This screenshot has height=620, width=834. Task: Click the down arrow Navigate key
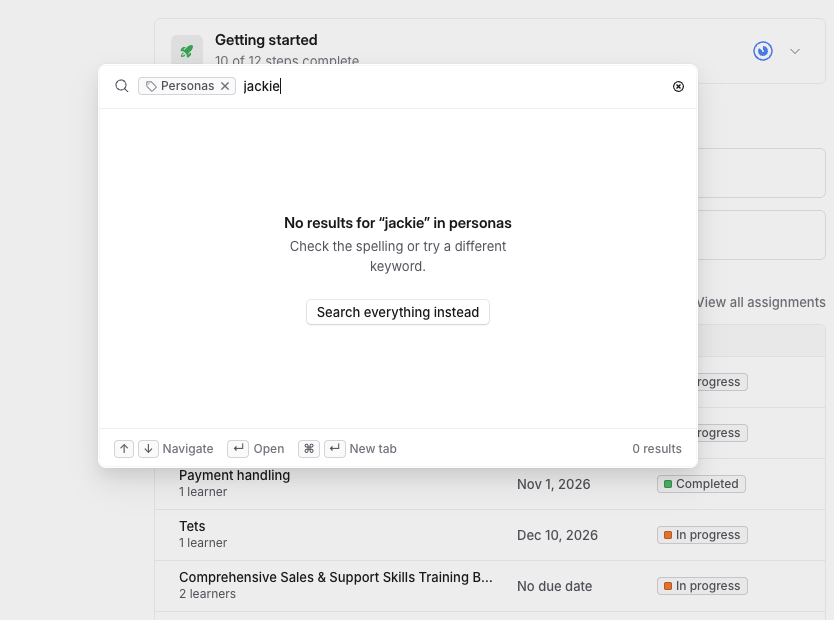(x=148, y=449)
